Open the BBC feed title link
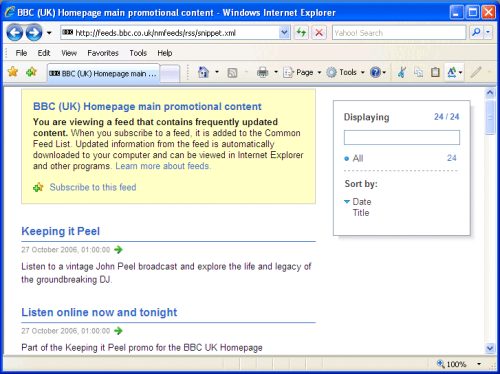Image resolution: width=500 pixels, height=374 pixels. tap(147, 107)
